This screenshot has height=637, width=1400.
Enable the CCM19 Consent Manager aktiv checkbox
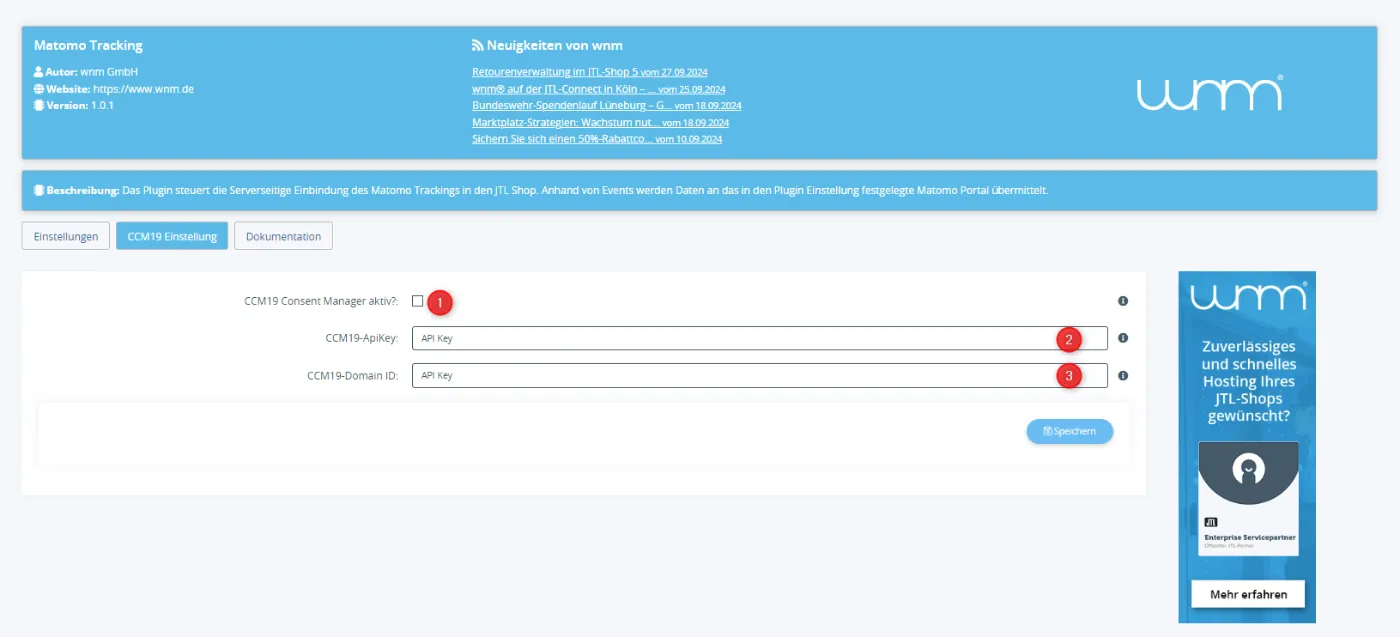point(417,301)
